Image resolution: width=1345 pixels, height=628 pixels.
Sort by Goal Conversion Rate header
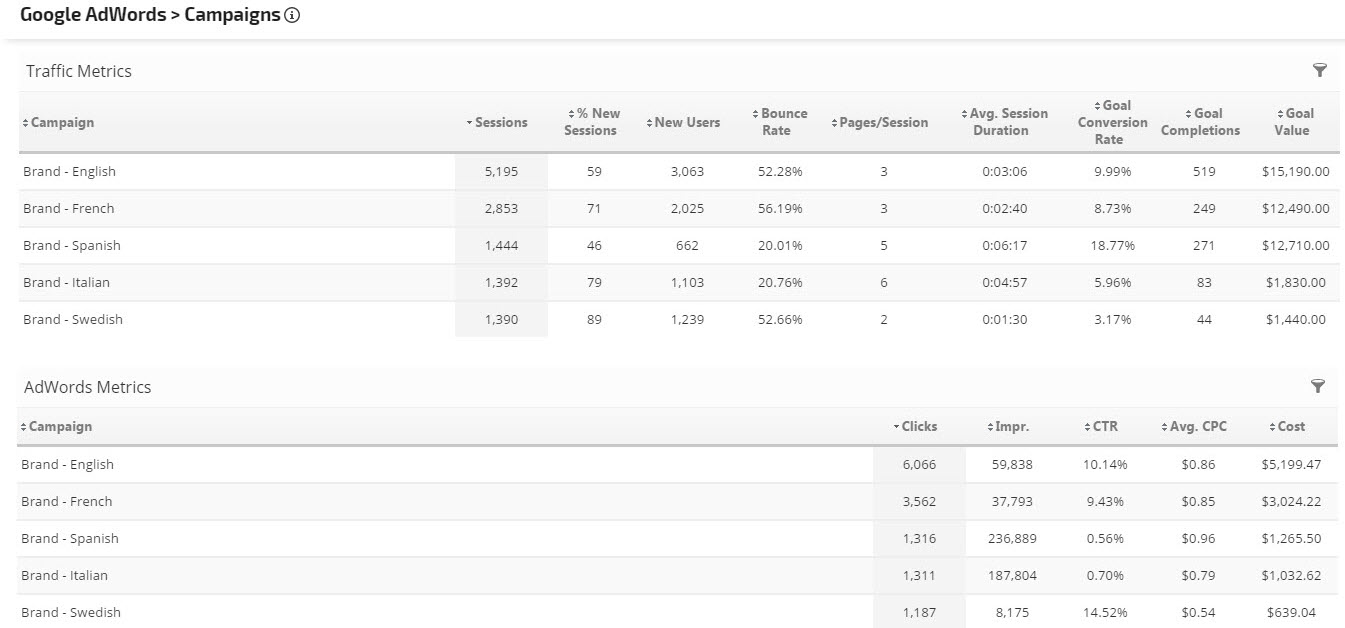click(x=1111, y=122)
